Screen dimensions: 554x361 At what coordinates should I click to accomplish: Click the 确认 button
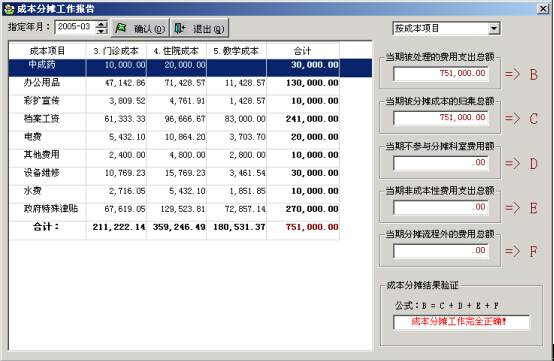coord(140,28)
